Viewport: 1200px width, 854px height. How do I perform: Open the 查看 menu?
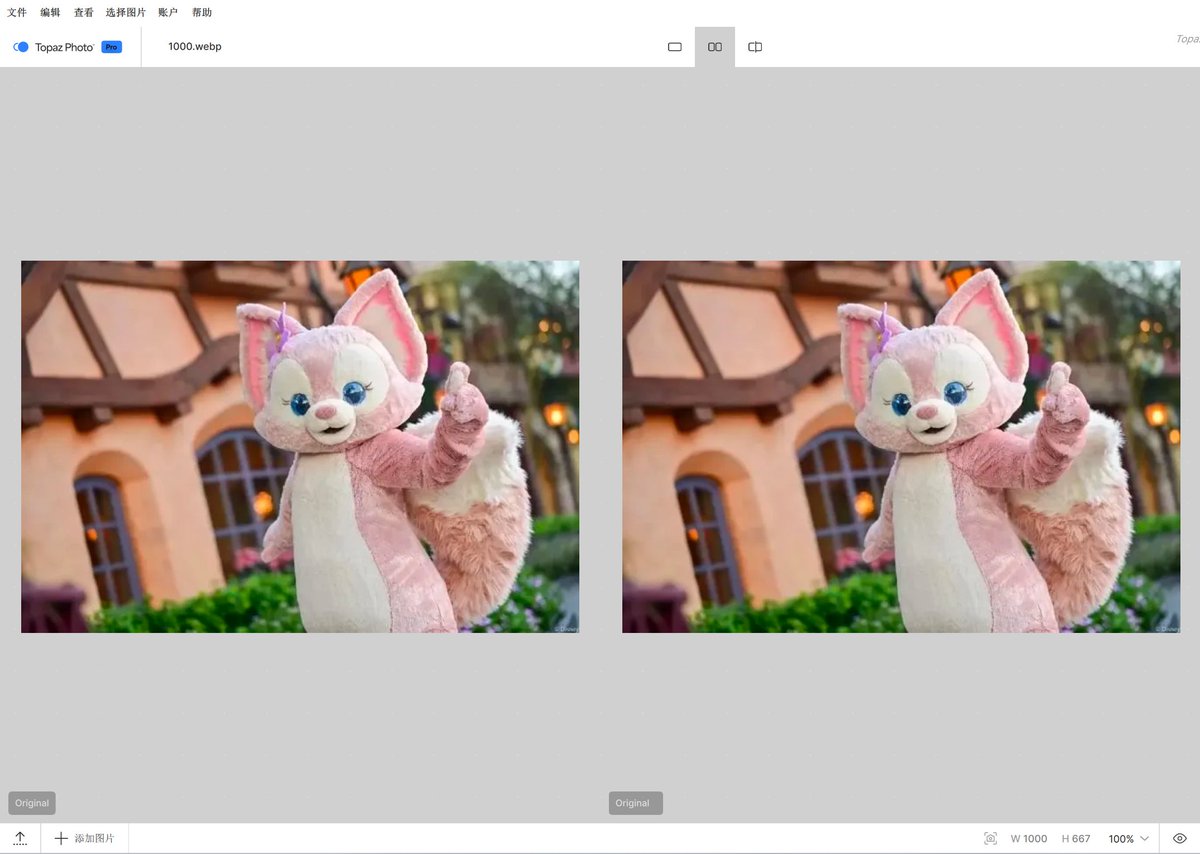pyautogui.click(x=83, y=13)
